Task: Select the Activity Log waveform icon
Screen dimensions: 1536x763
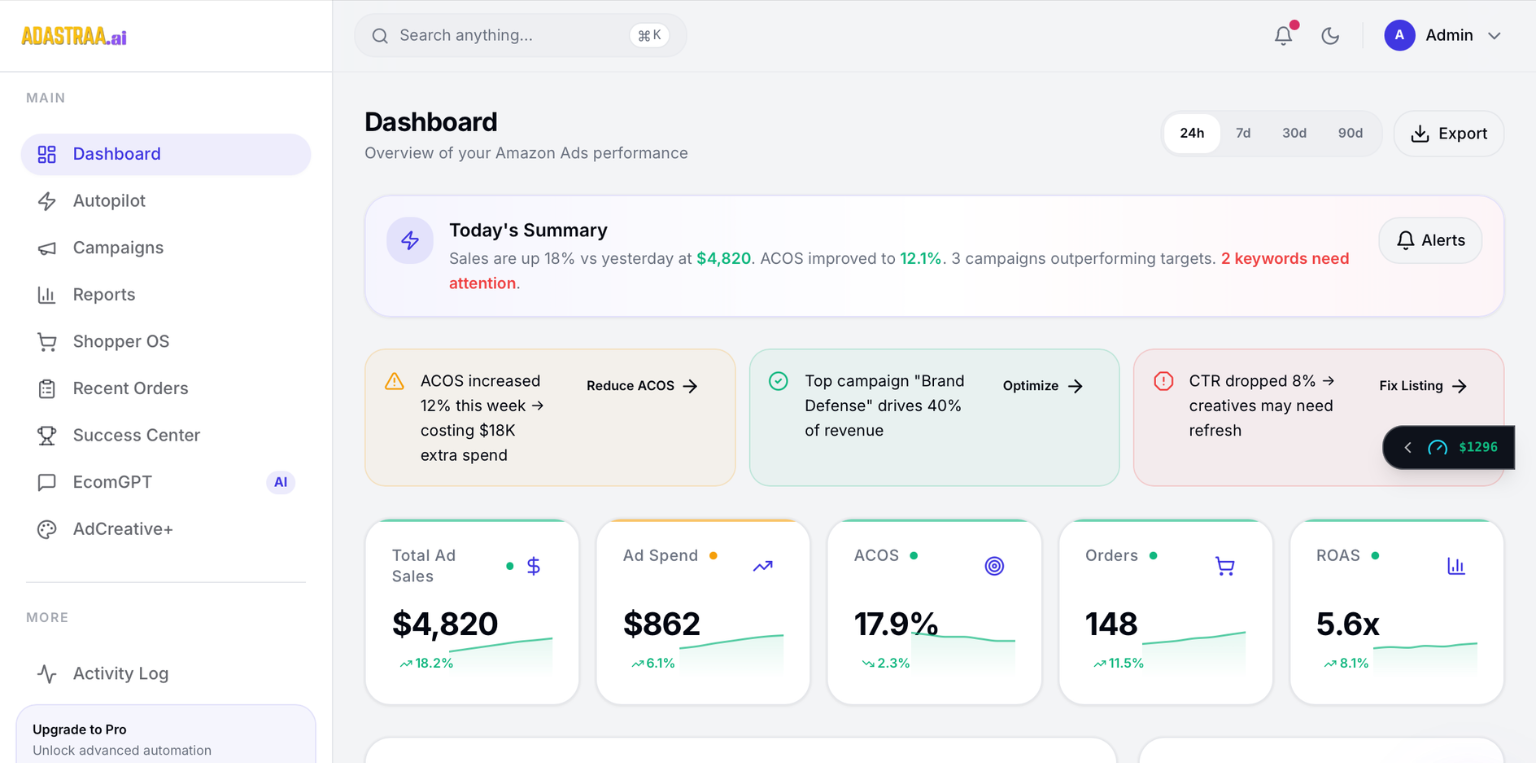Action: tap(47, 673)
